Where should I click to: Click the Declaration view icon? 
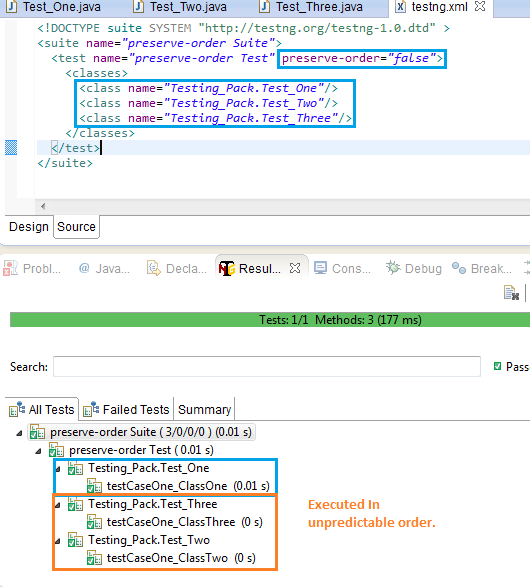[154, 268]
